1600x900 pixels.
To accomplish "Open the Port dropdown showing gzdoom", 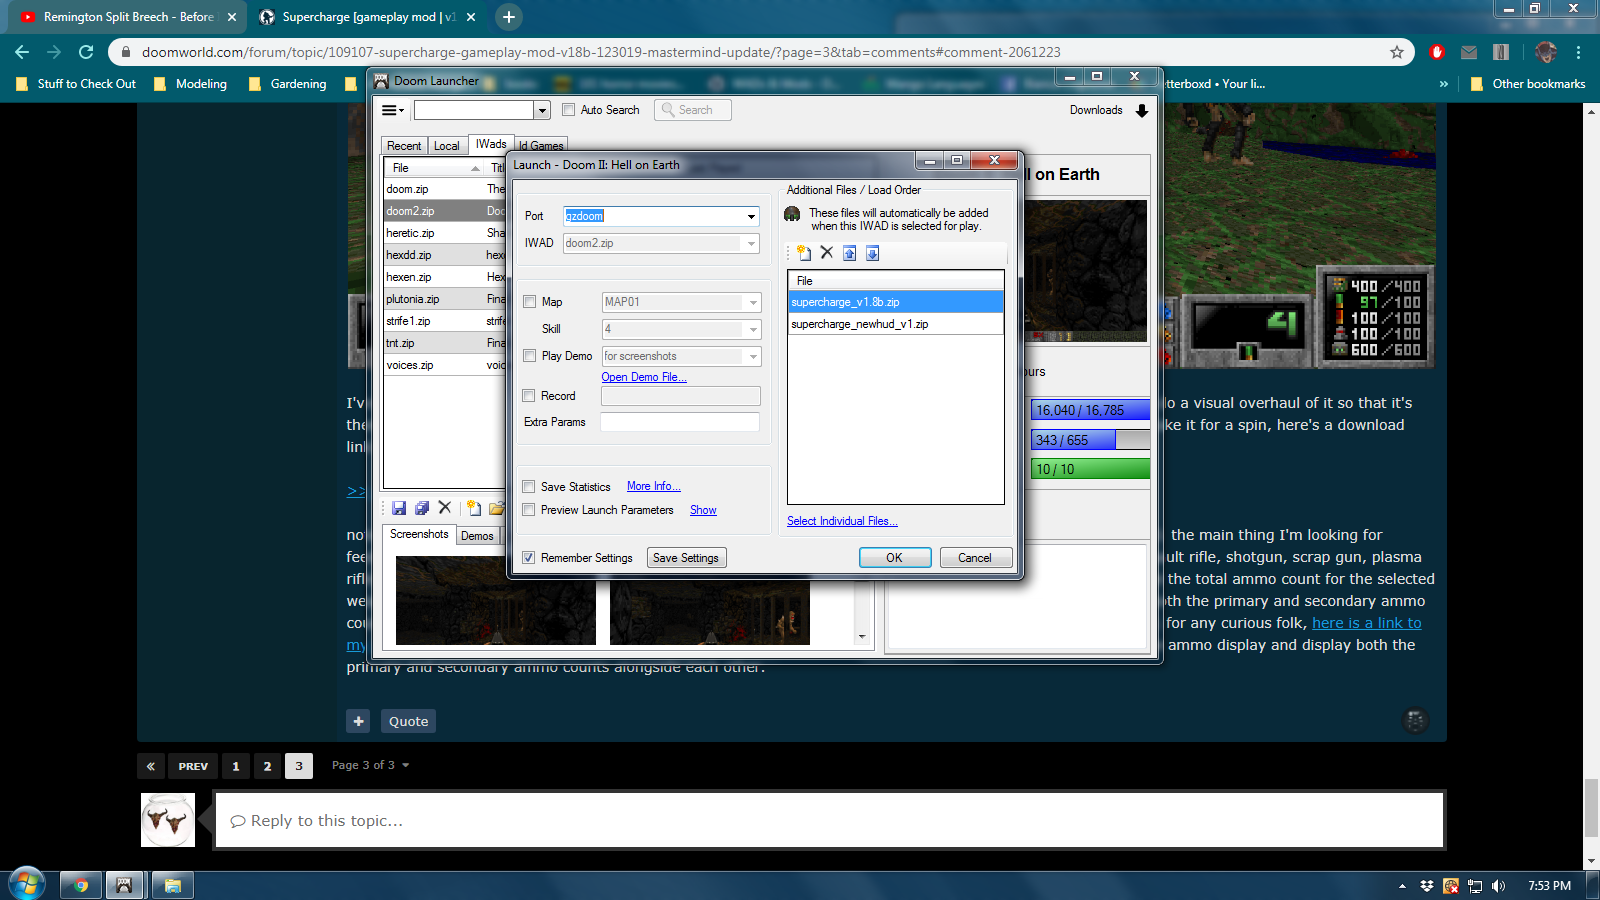I will click(x=751, y=216).
